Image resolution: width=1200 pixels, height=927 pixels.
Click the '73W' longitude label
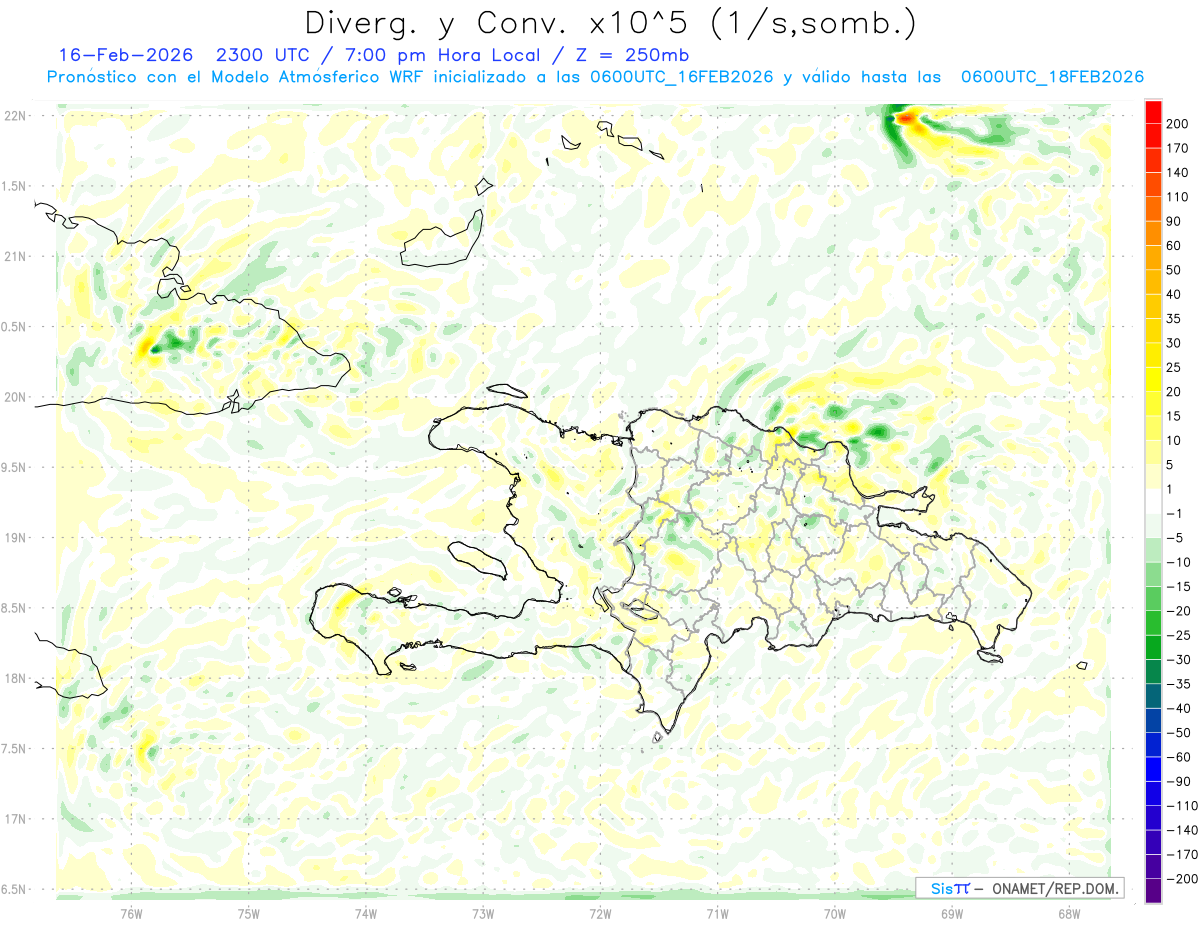coord(483,913)
